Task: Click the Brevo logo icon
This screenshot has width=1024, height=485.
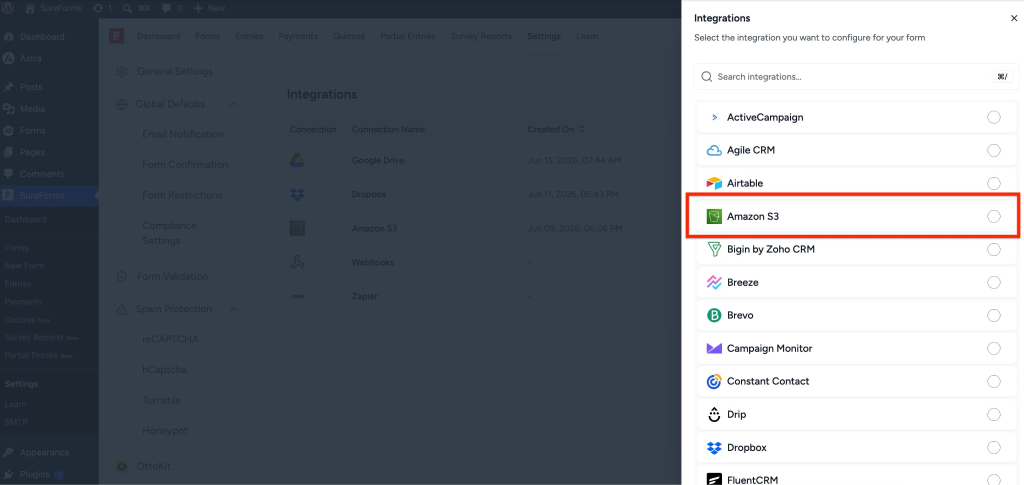Action: [714, 315]
